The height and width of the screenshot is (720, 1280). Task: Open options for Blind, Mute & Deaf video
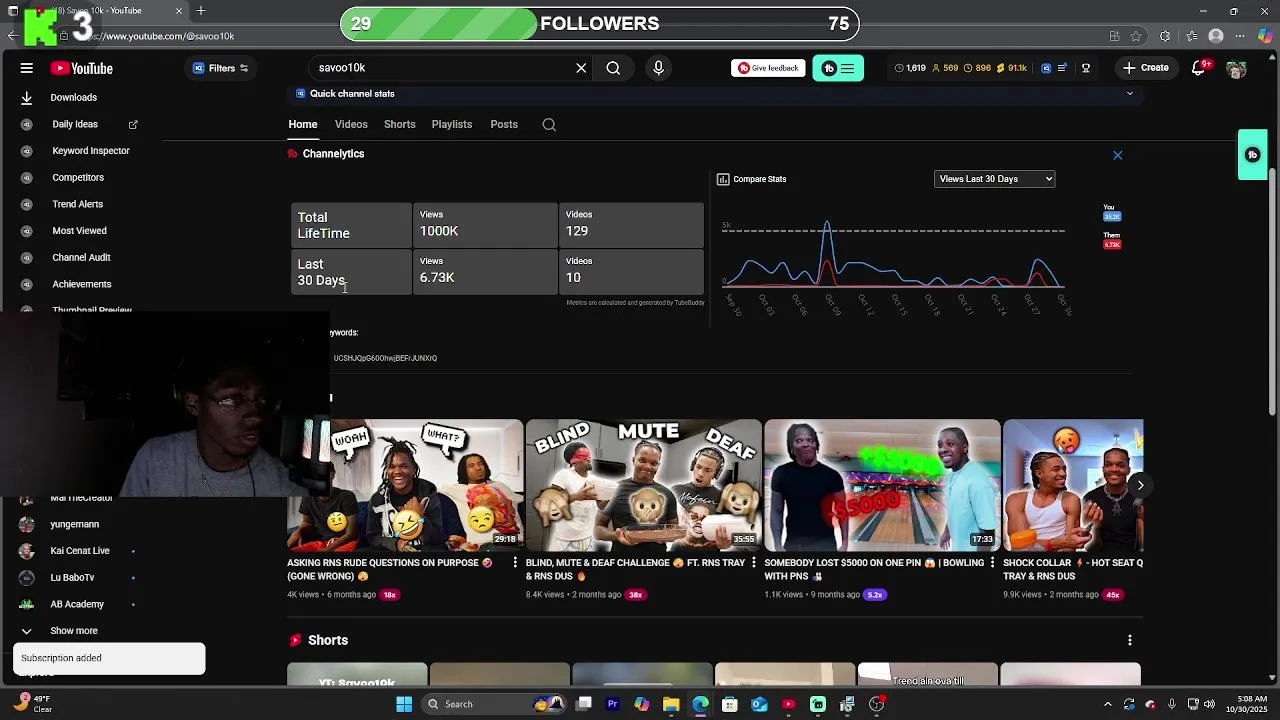[x=753, y=563]
